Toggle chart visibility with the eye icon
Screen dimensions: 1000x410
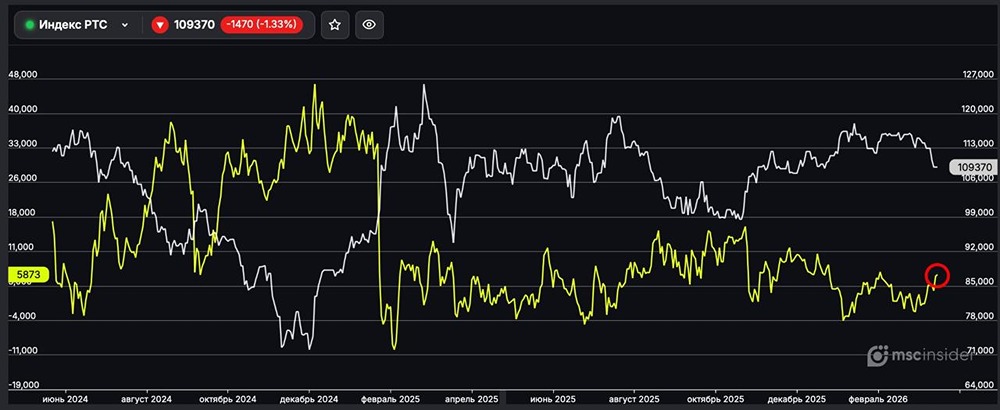click(x=369, y=25)
